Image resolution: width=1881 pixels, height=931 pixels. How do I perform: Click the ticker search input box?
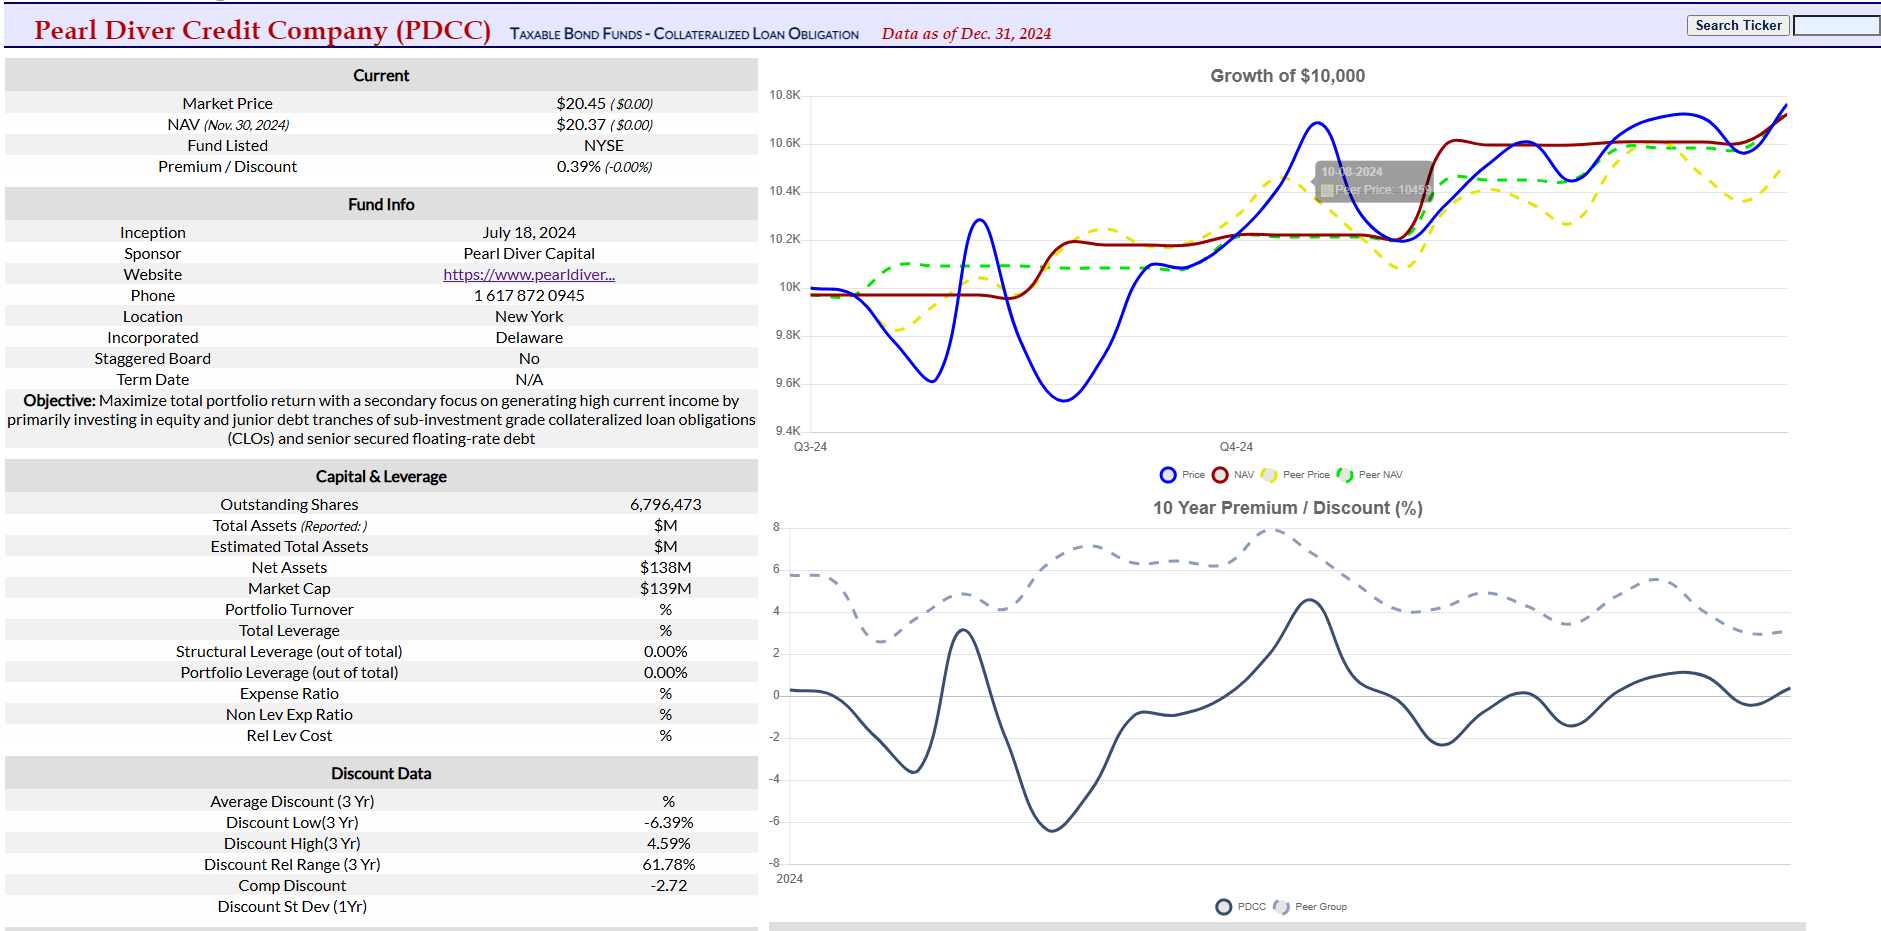(x=1836, y=25)
